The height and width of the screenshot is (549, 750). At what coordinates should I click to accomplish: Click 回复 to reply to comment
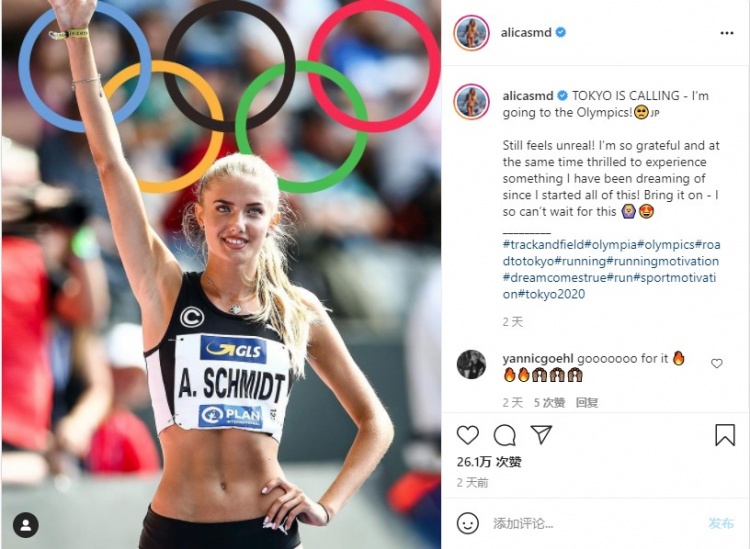point(587,403)
